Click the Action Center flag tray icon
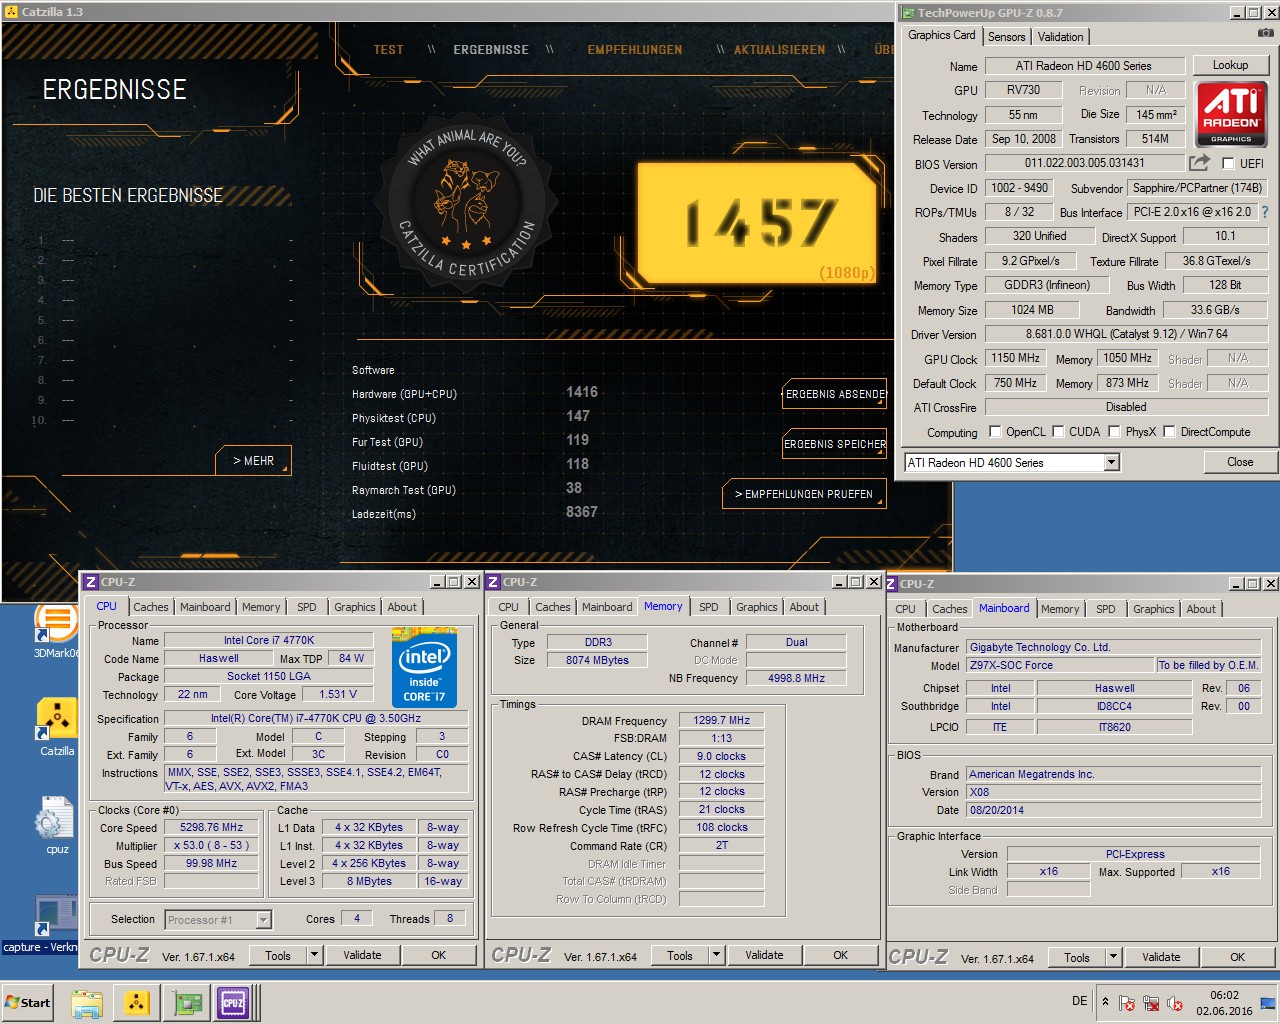1280x1024 pixels. click(x=1127, y=1003)
